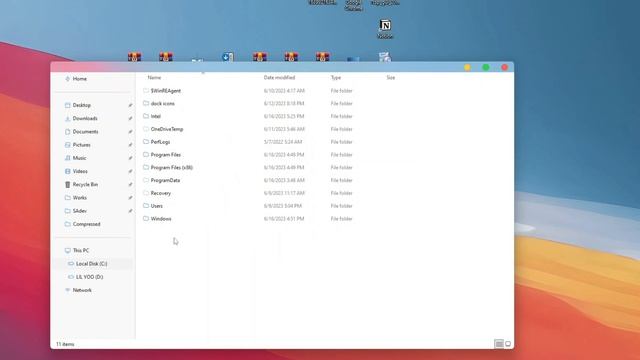This screenshot has height=360, width=640.
Task: Click the Compressed folder icon in sidebar
Action: tap(67, 224)
